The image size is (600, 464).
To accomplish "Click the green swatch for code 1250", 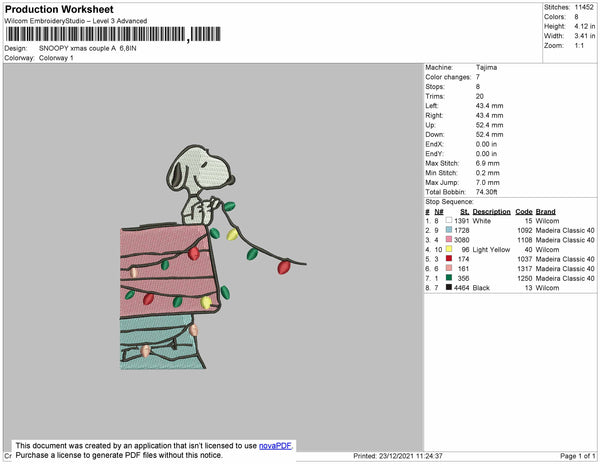I will (x=449, y=278).
